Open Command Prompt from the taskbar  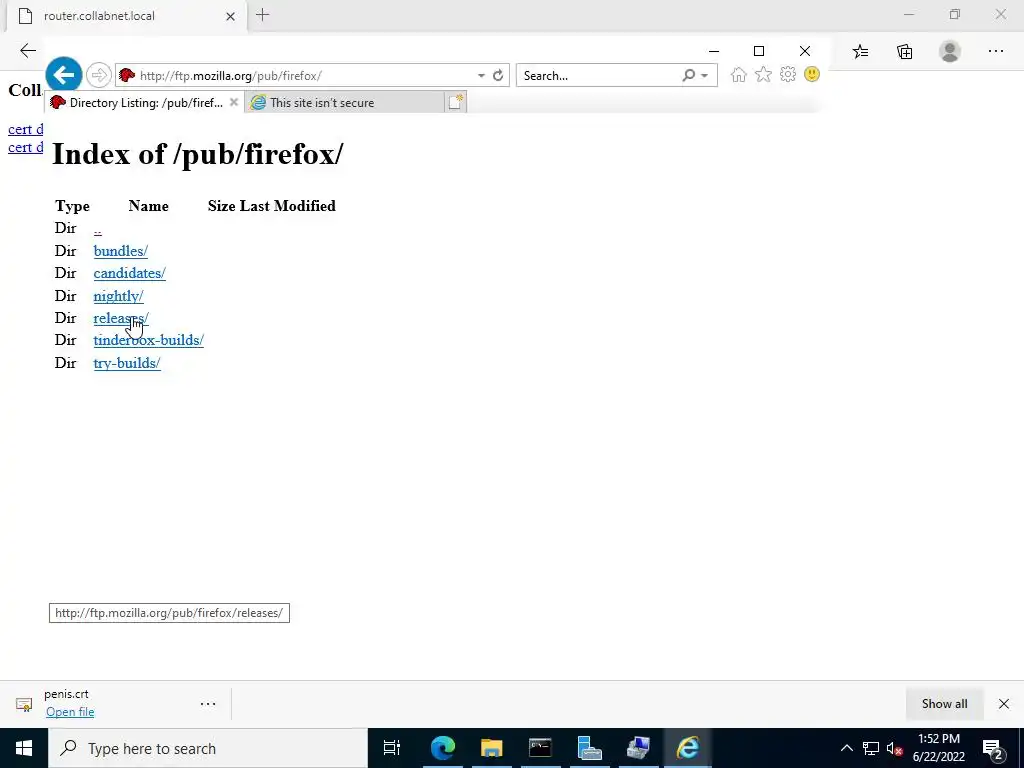coord(540,748)
